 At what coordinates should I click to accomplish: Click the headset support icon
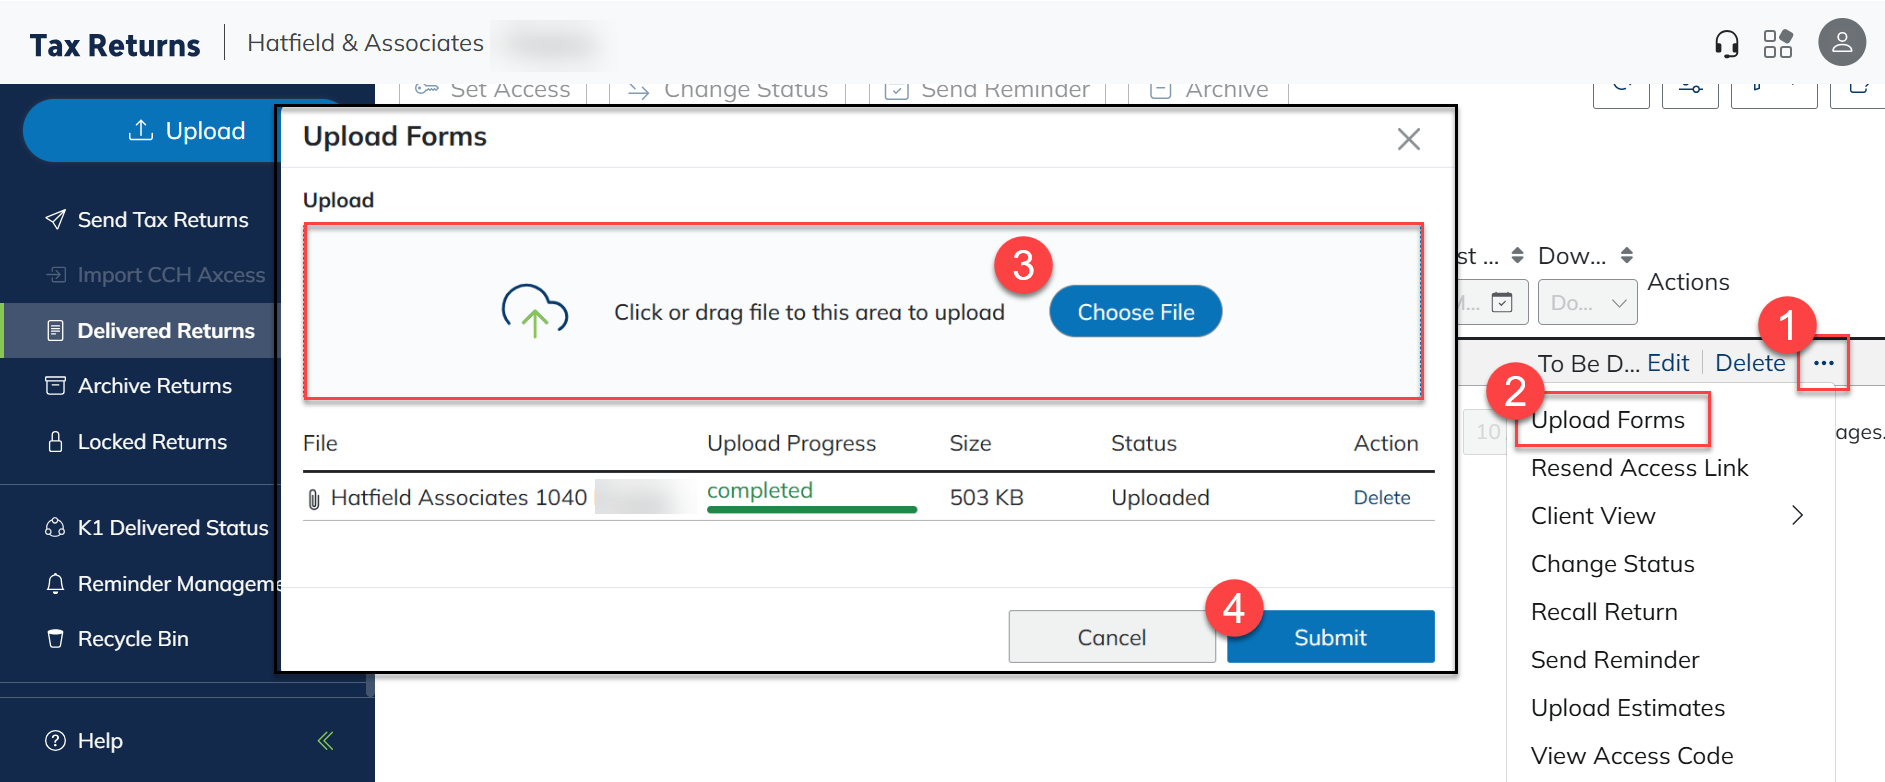coord(1726,44)
